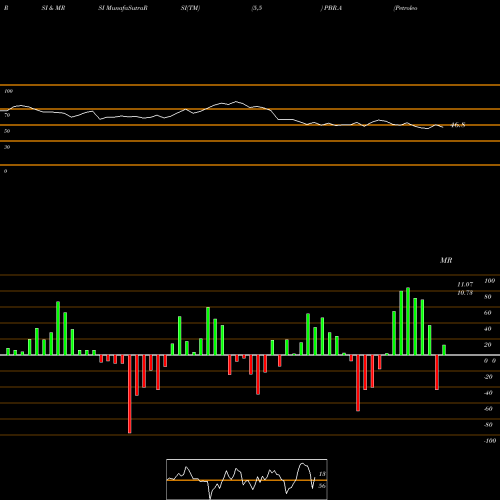Click the ') PBR.A' ticker label
The width and height of the screenshot is (500, 500).
click(331, 8)
